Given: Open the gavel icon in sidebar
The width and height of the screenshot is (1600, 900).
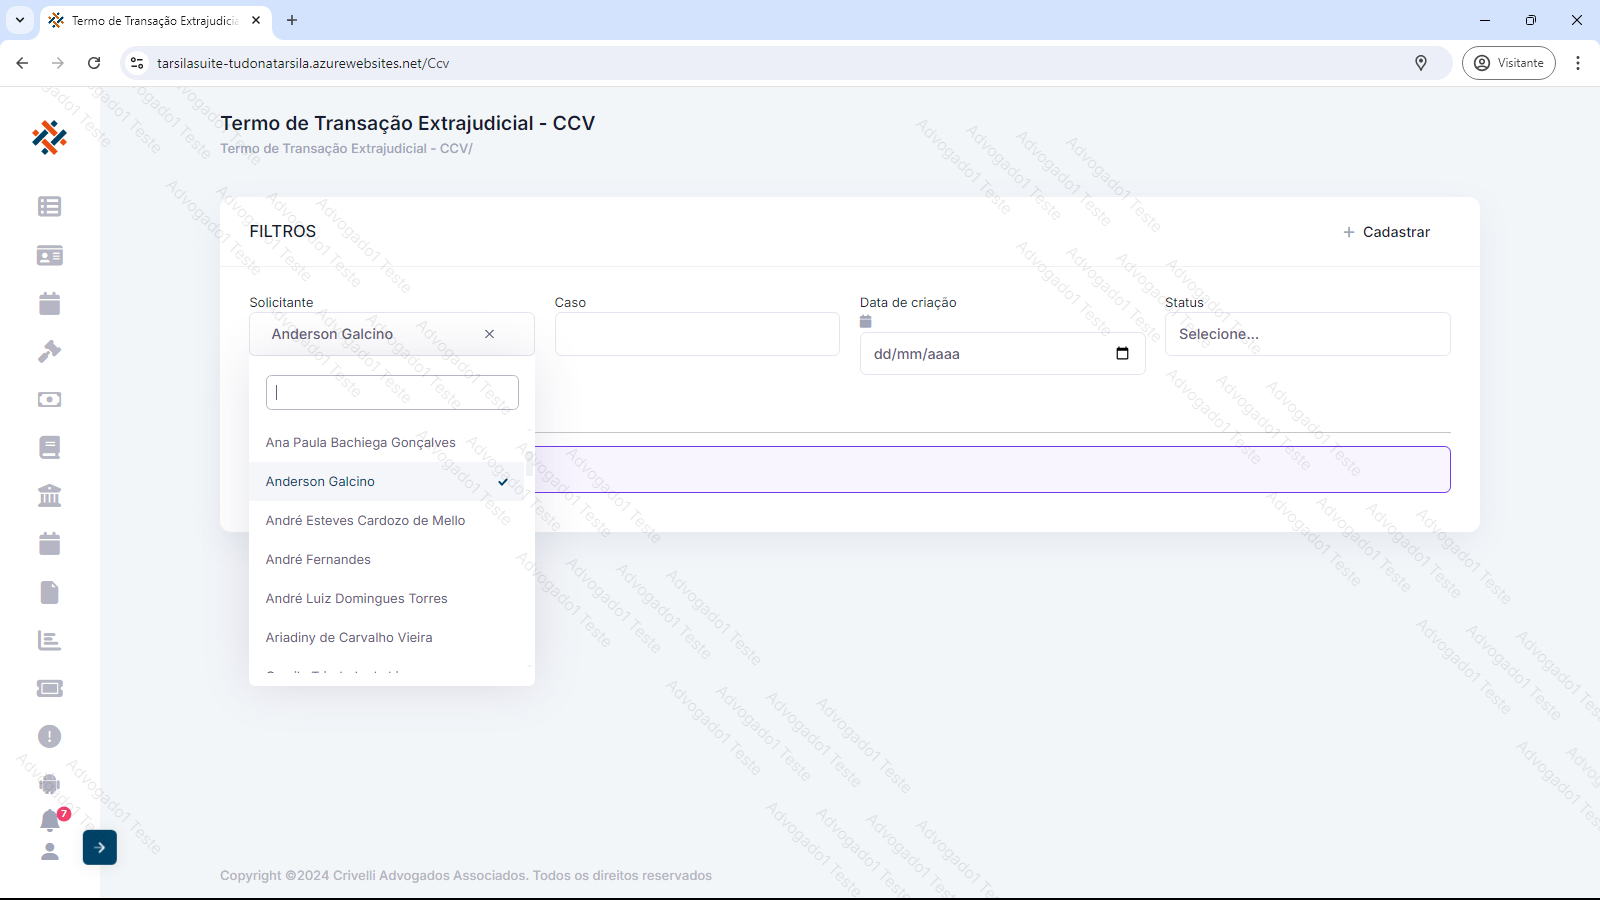Looking at the screenshot, I should tap(49, 352).
